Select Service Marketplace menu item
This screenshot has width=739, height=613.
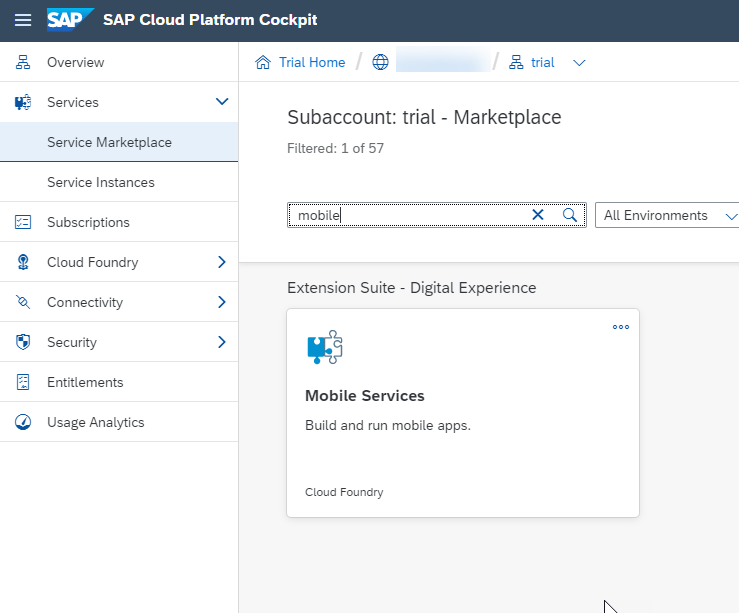click(119, 142)
